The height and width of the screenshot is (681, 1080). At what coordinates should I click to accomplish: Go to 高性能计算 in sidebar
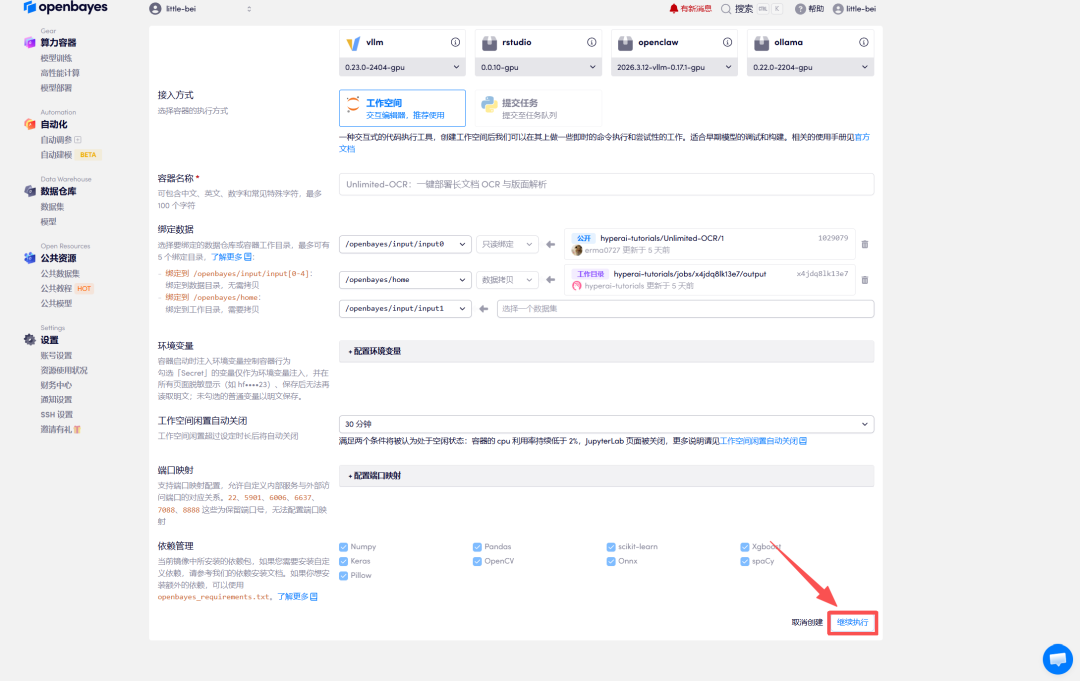pos(60,73)
